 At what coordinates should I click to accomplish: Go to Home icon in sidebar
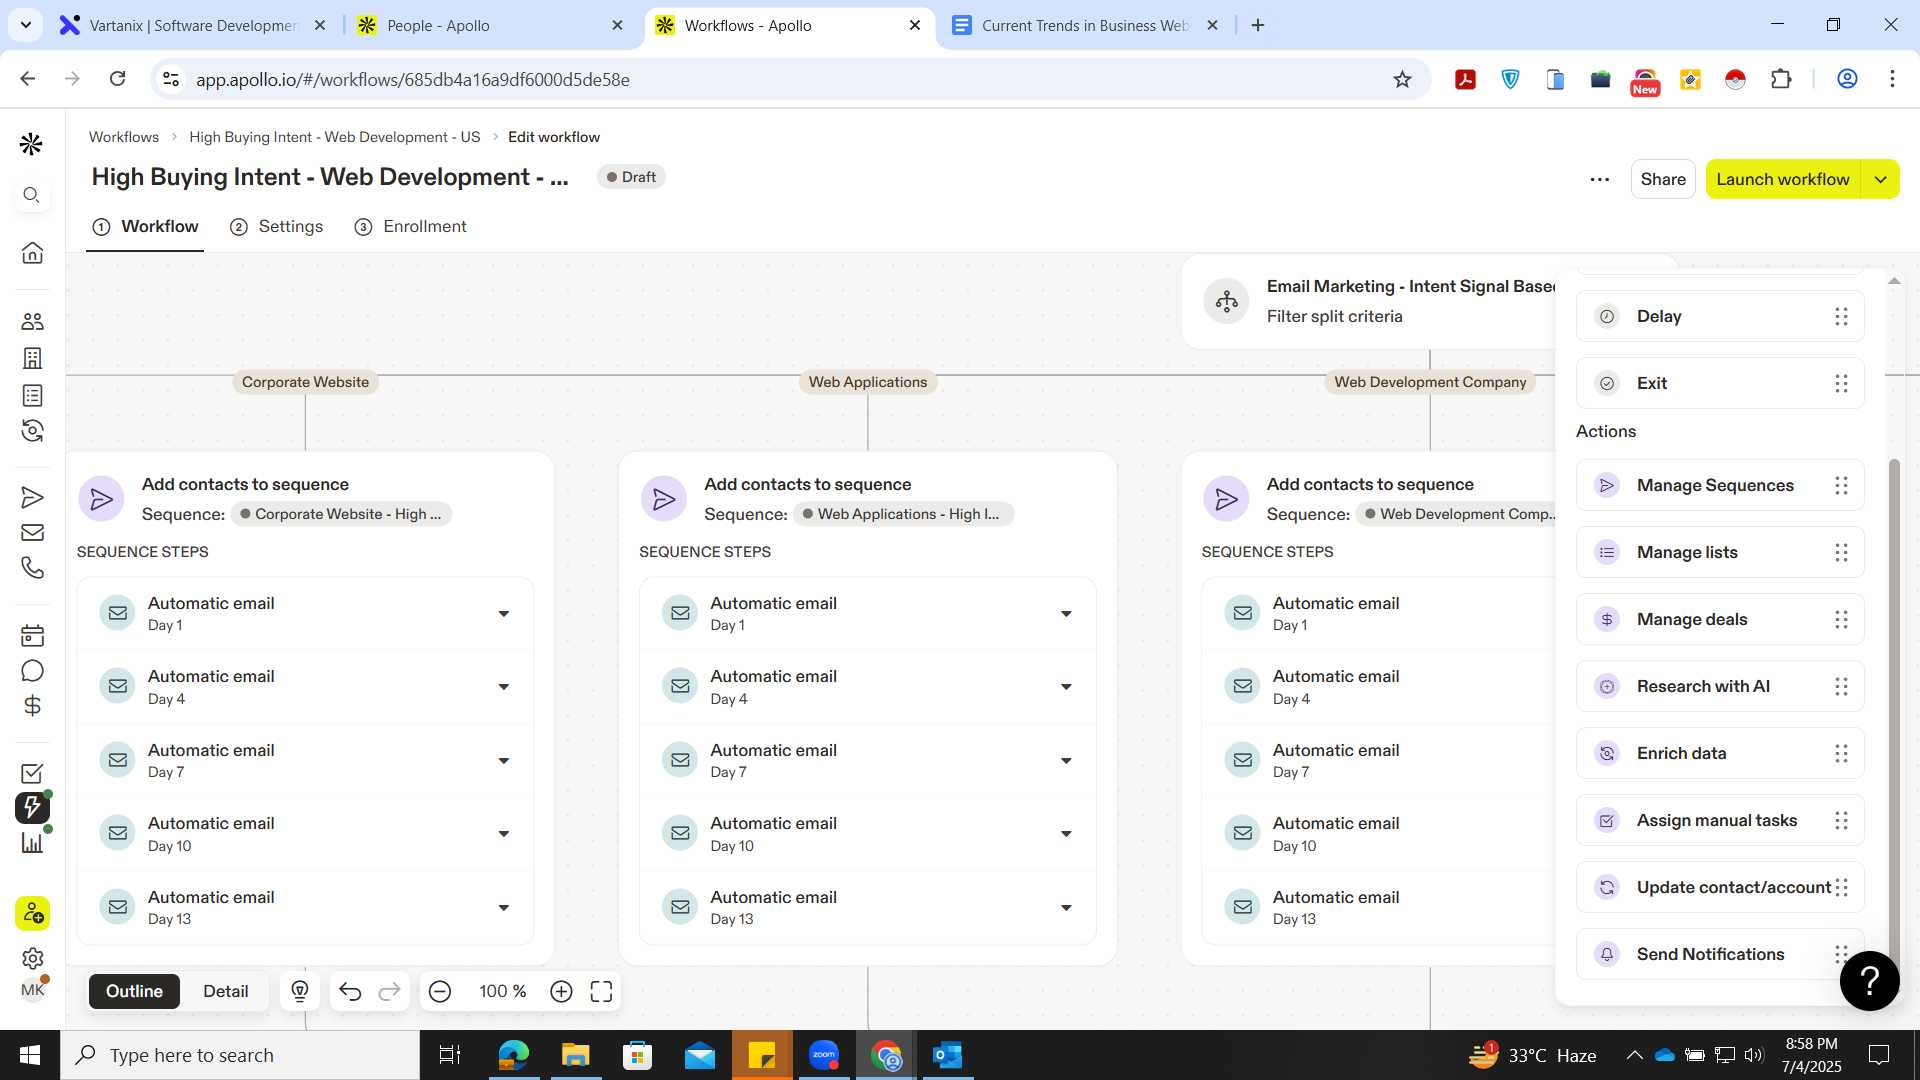[32, 252]
